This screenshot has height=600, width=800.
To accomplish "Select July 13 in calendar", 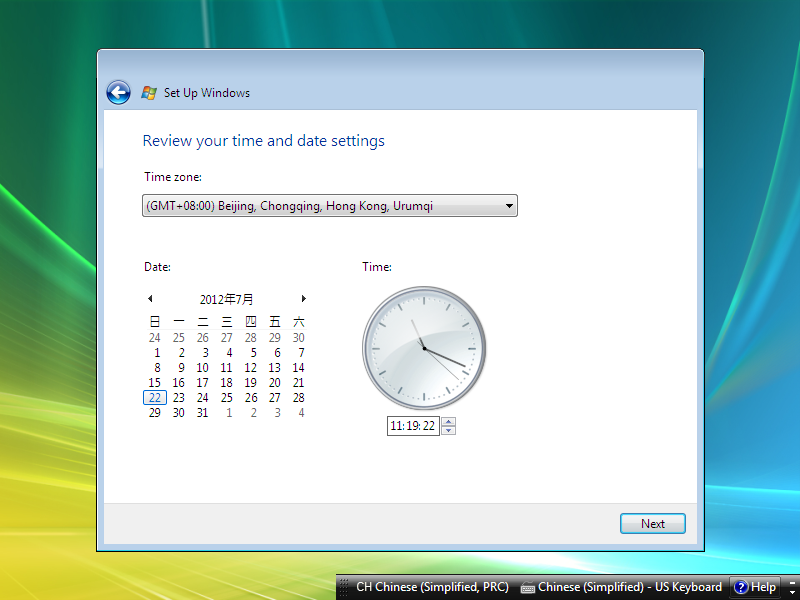I will coord(274,367).
